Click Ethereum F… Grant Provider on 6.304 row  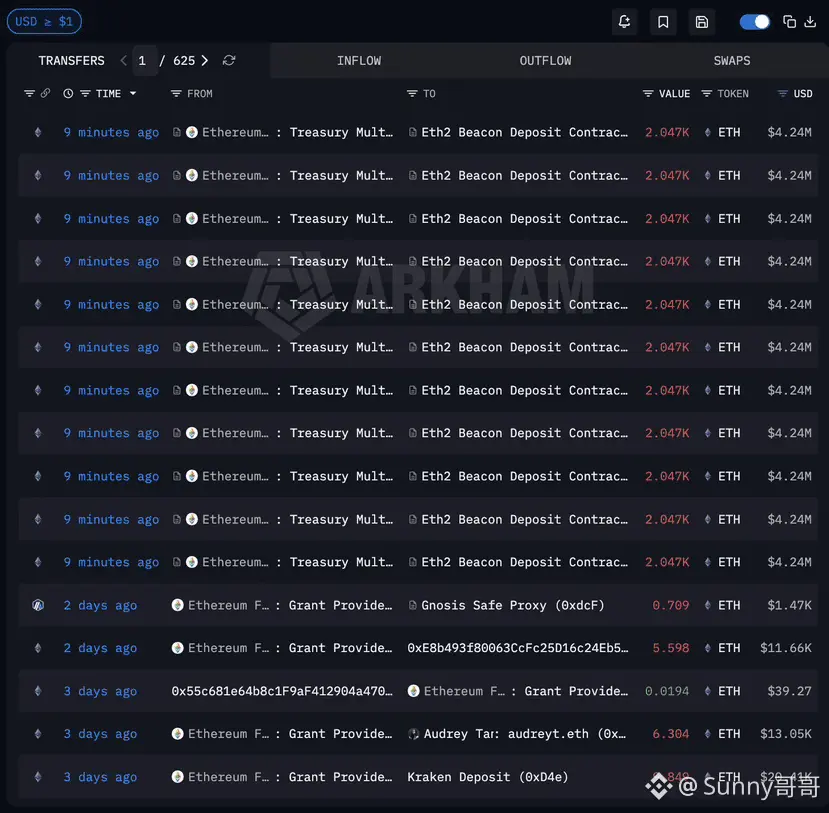click(x=289, y=734)
